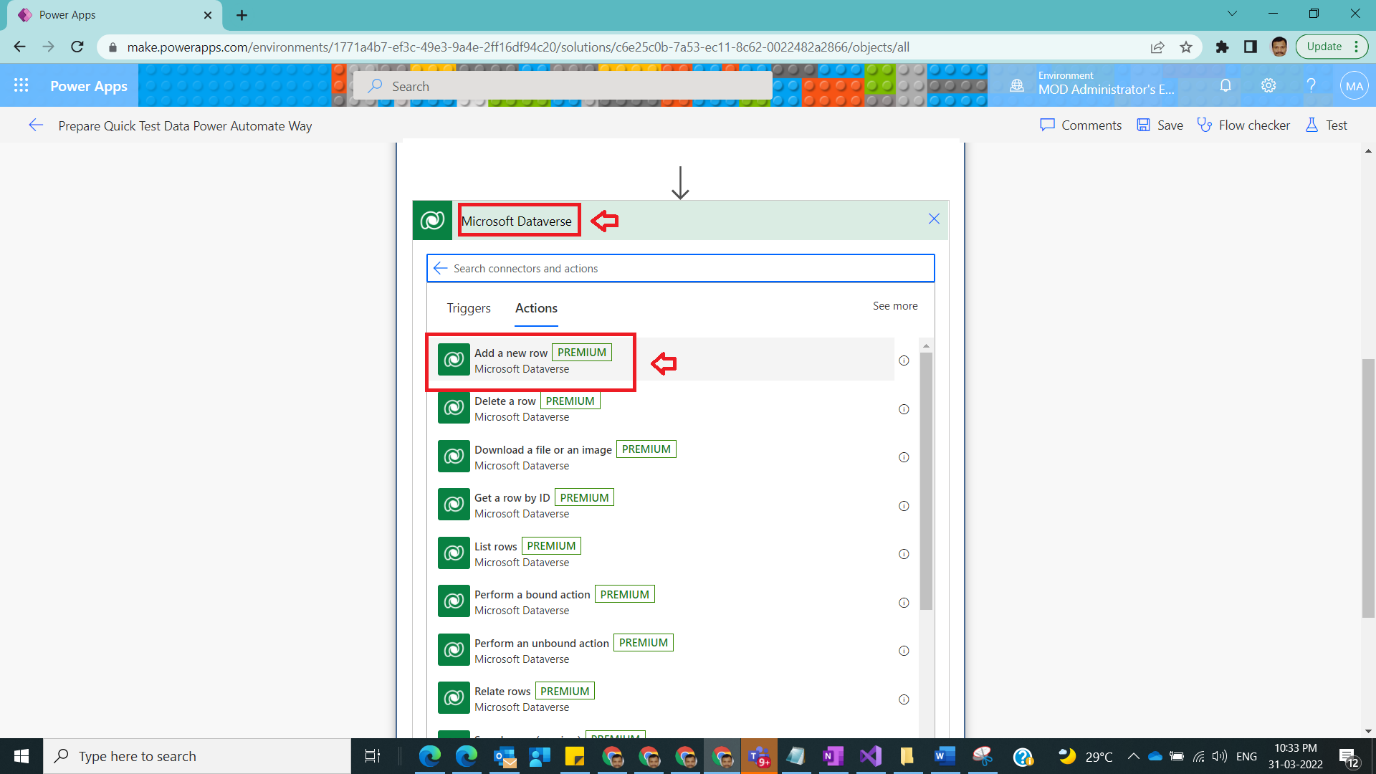The height and width of the screenshot is (774, 1376).
Task: Open the Comments panel
Action: (x=1080, y=124)
